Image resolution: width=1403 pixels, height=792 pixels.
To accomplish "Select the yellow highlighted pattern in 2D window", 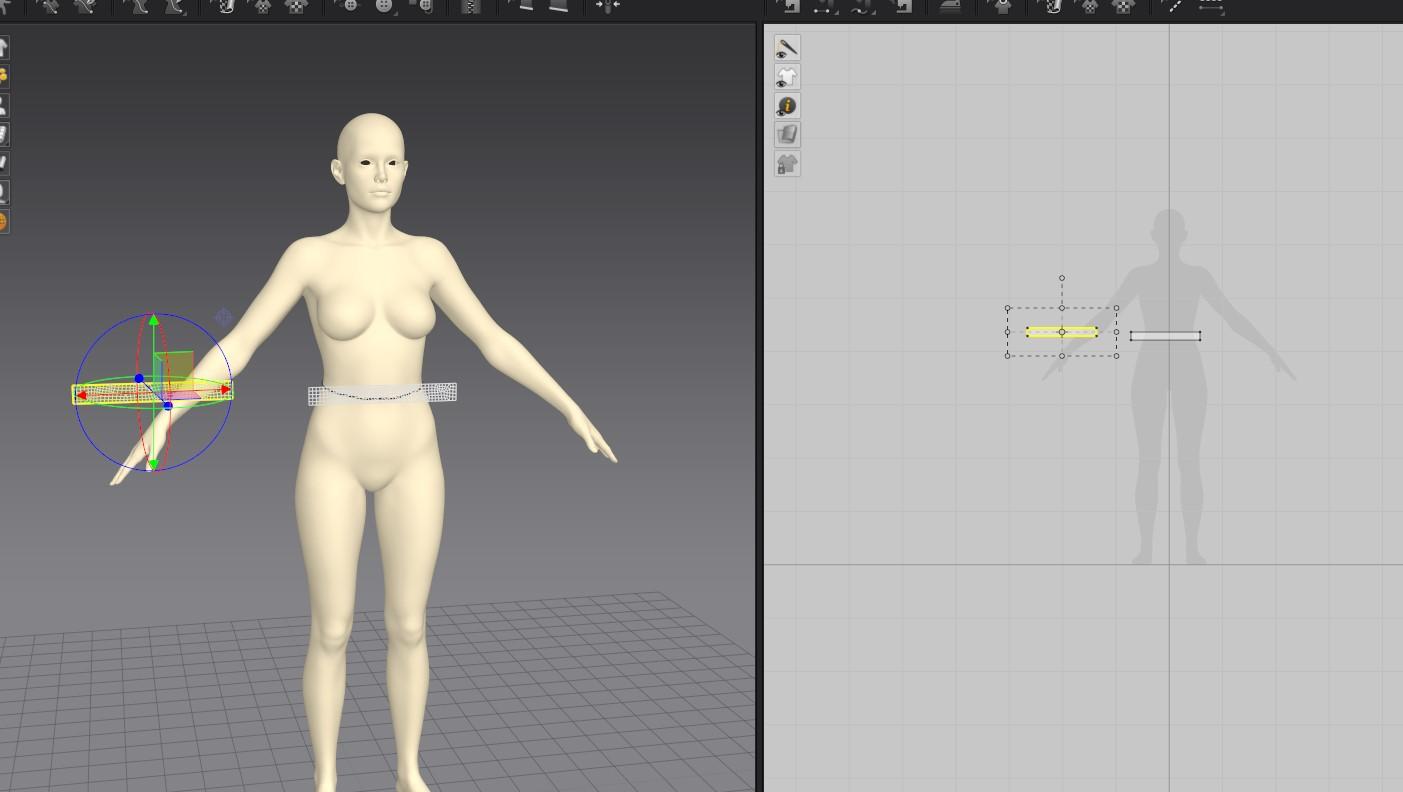I will tap(1061, 332).
